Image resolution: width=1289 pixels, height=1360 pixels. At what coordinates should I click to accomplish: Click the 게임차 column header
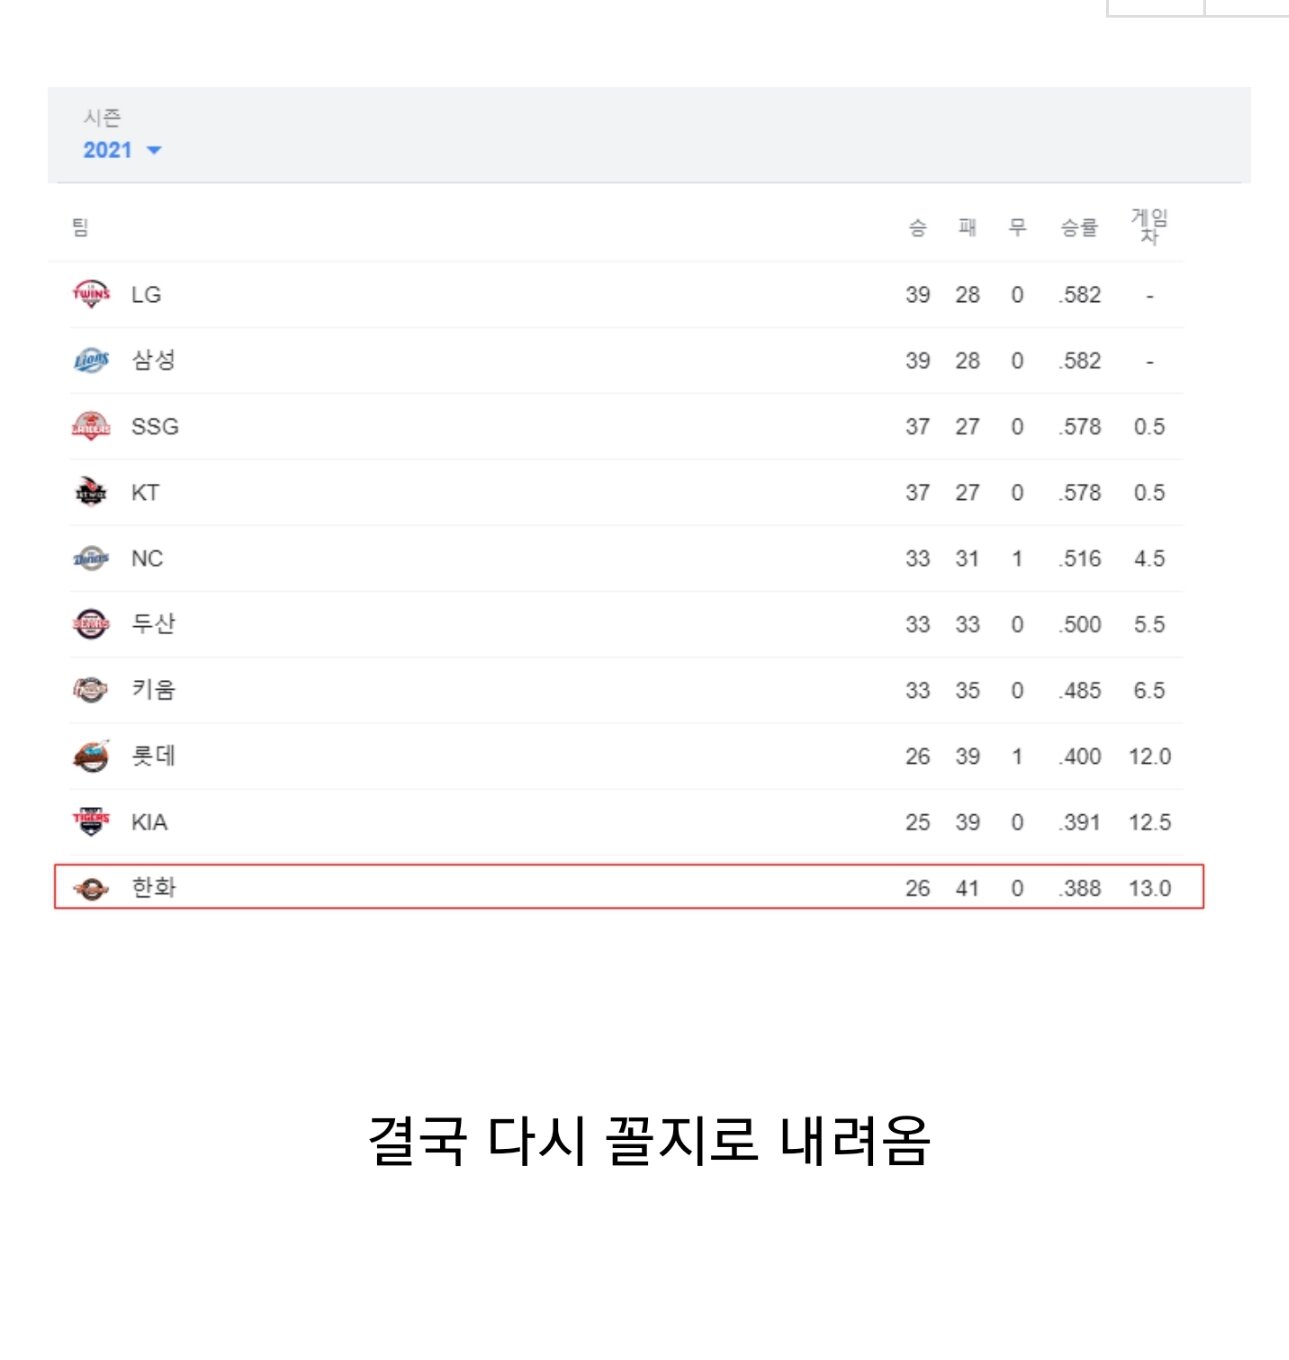point(1149,227)
